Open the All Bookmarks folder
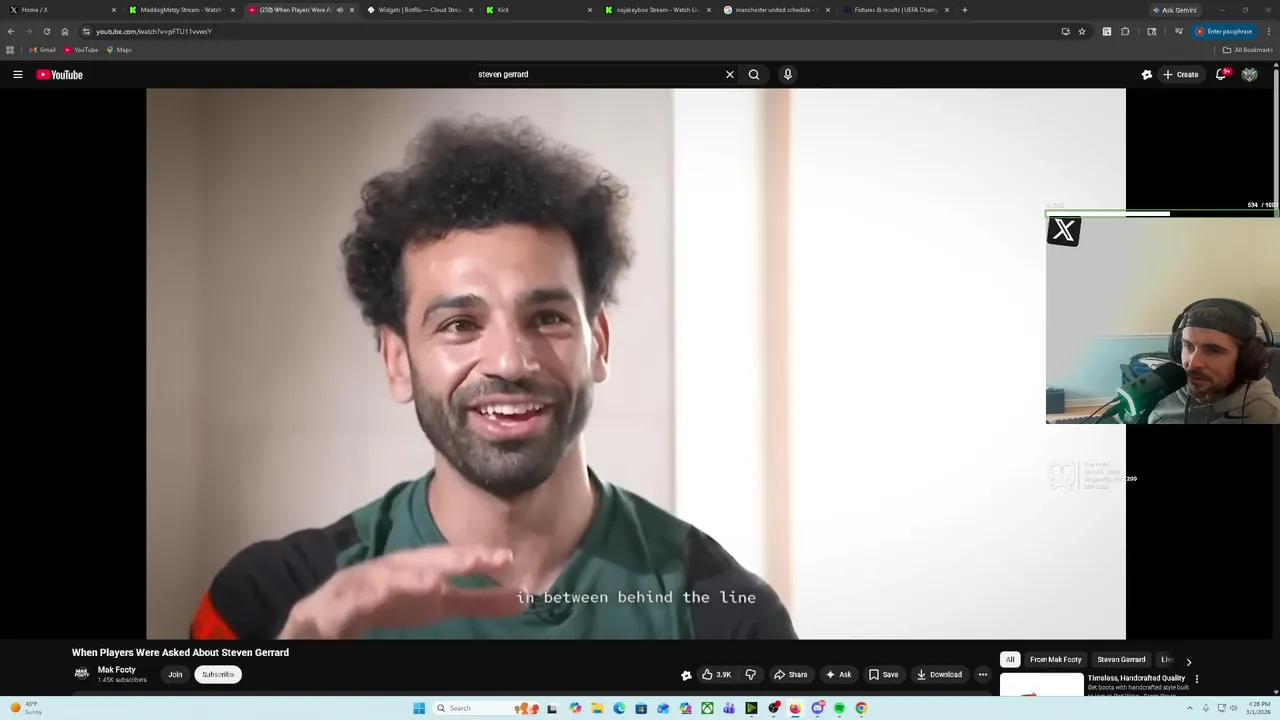This screenshot has width=1280, height=720. pos(1247,50)
